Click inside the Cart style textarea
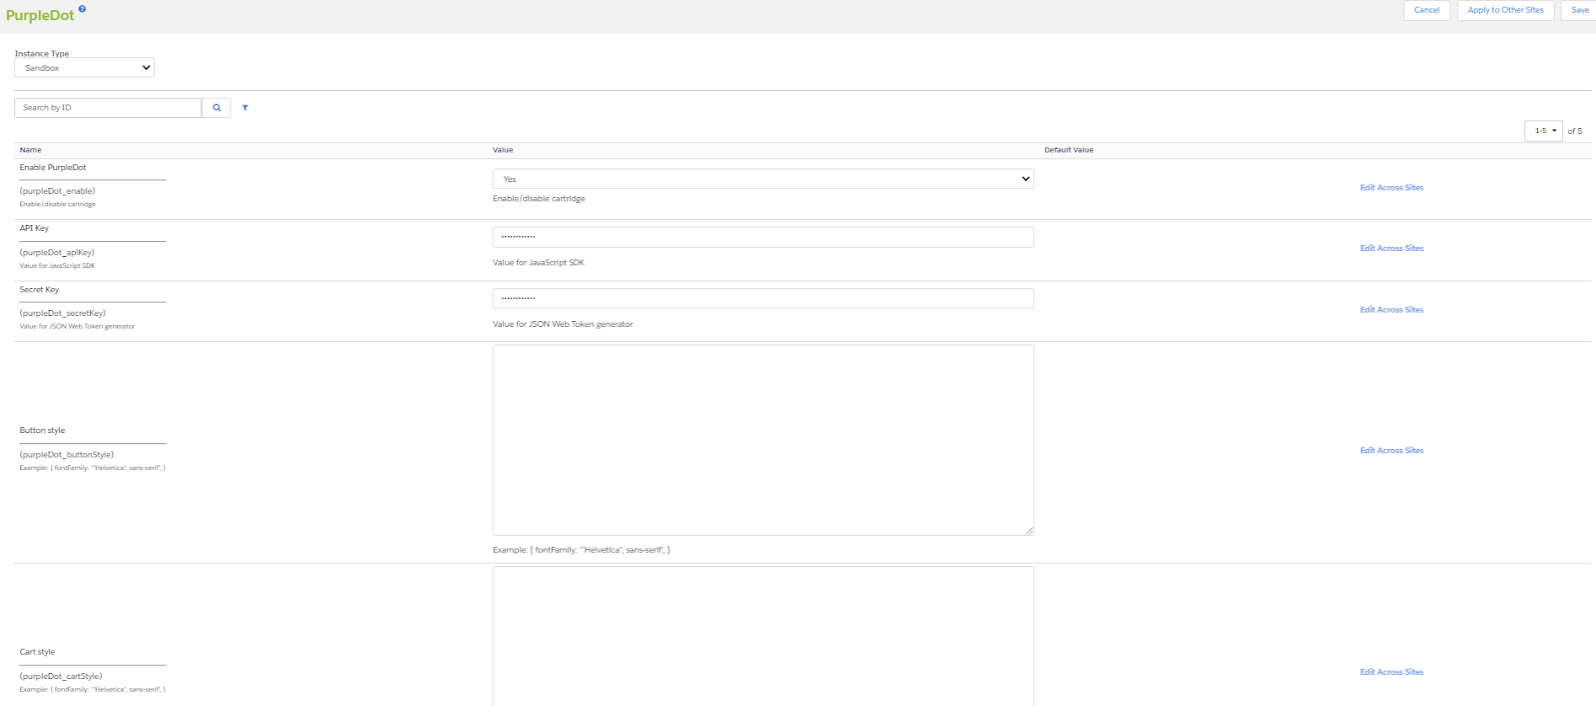Image resolution: width=1596 pixels, height=706 pixels. [x=763, y=636]
